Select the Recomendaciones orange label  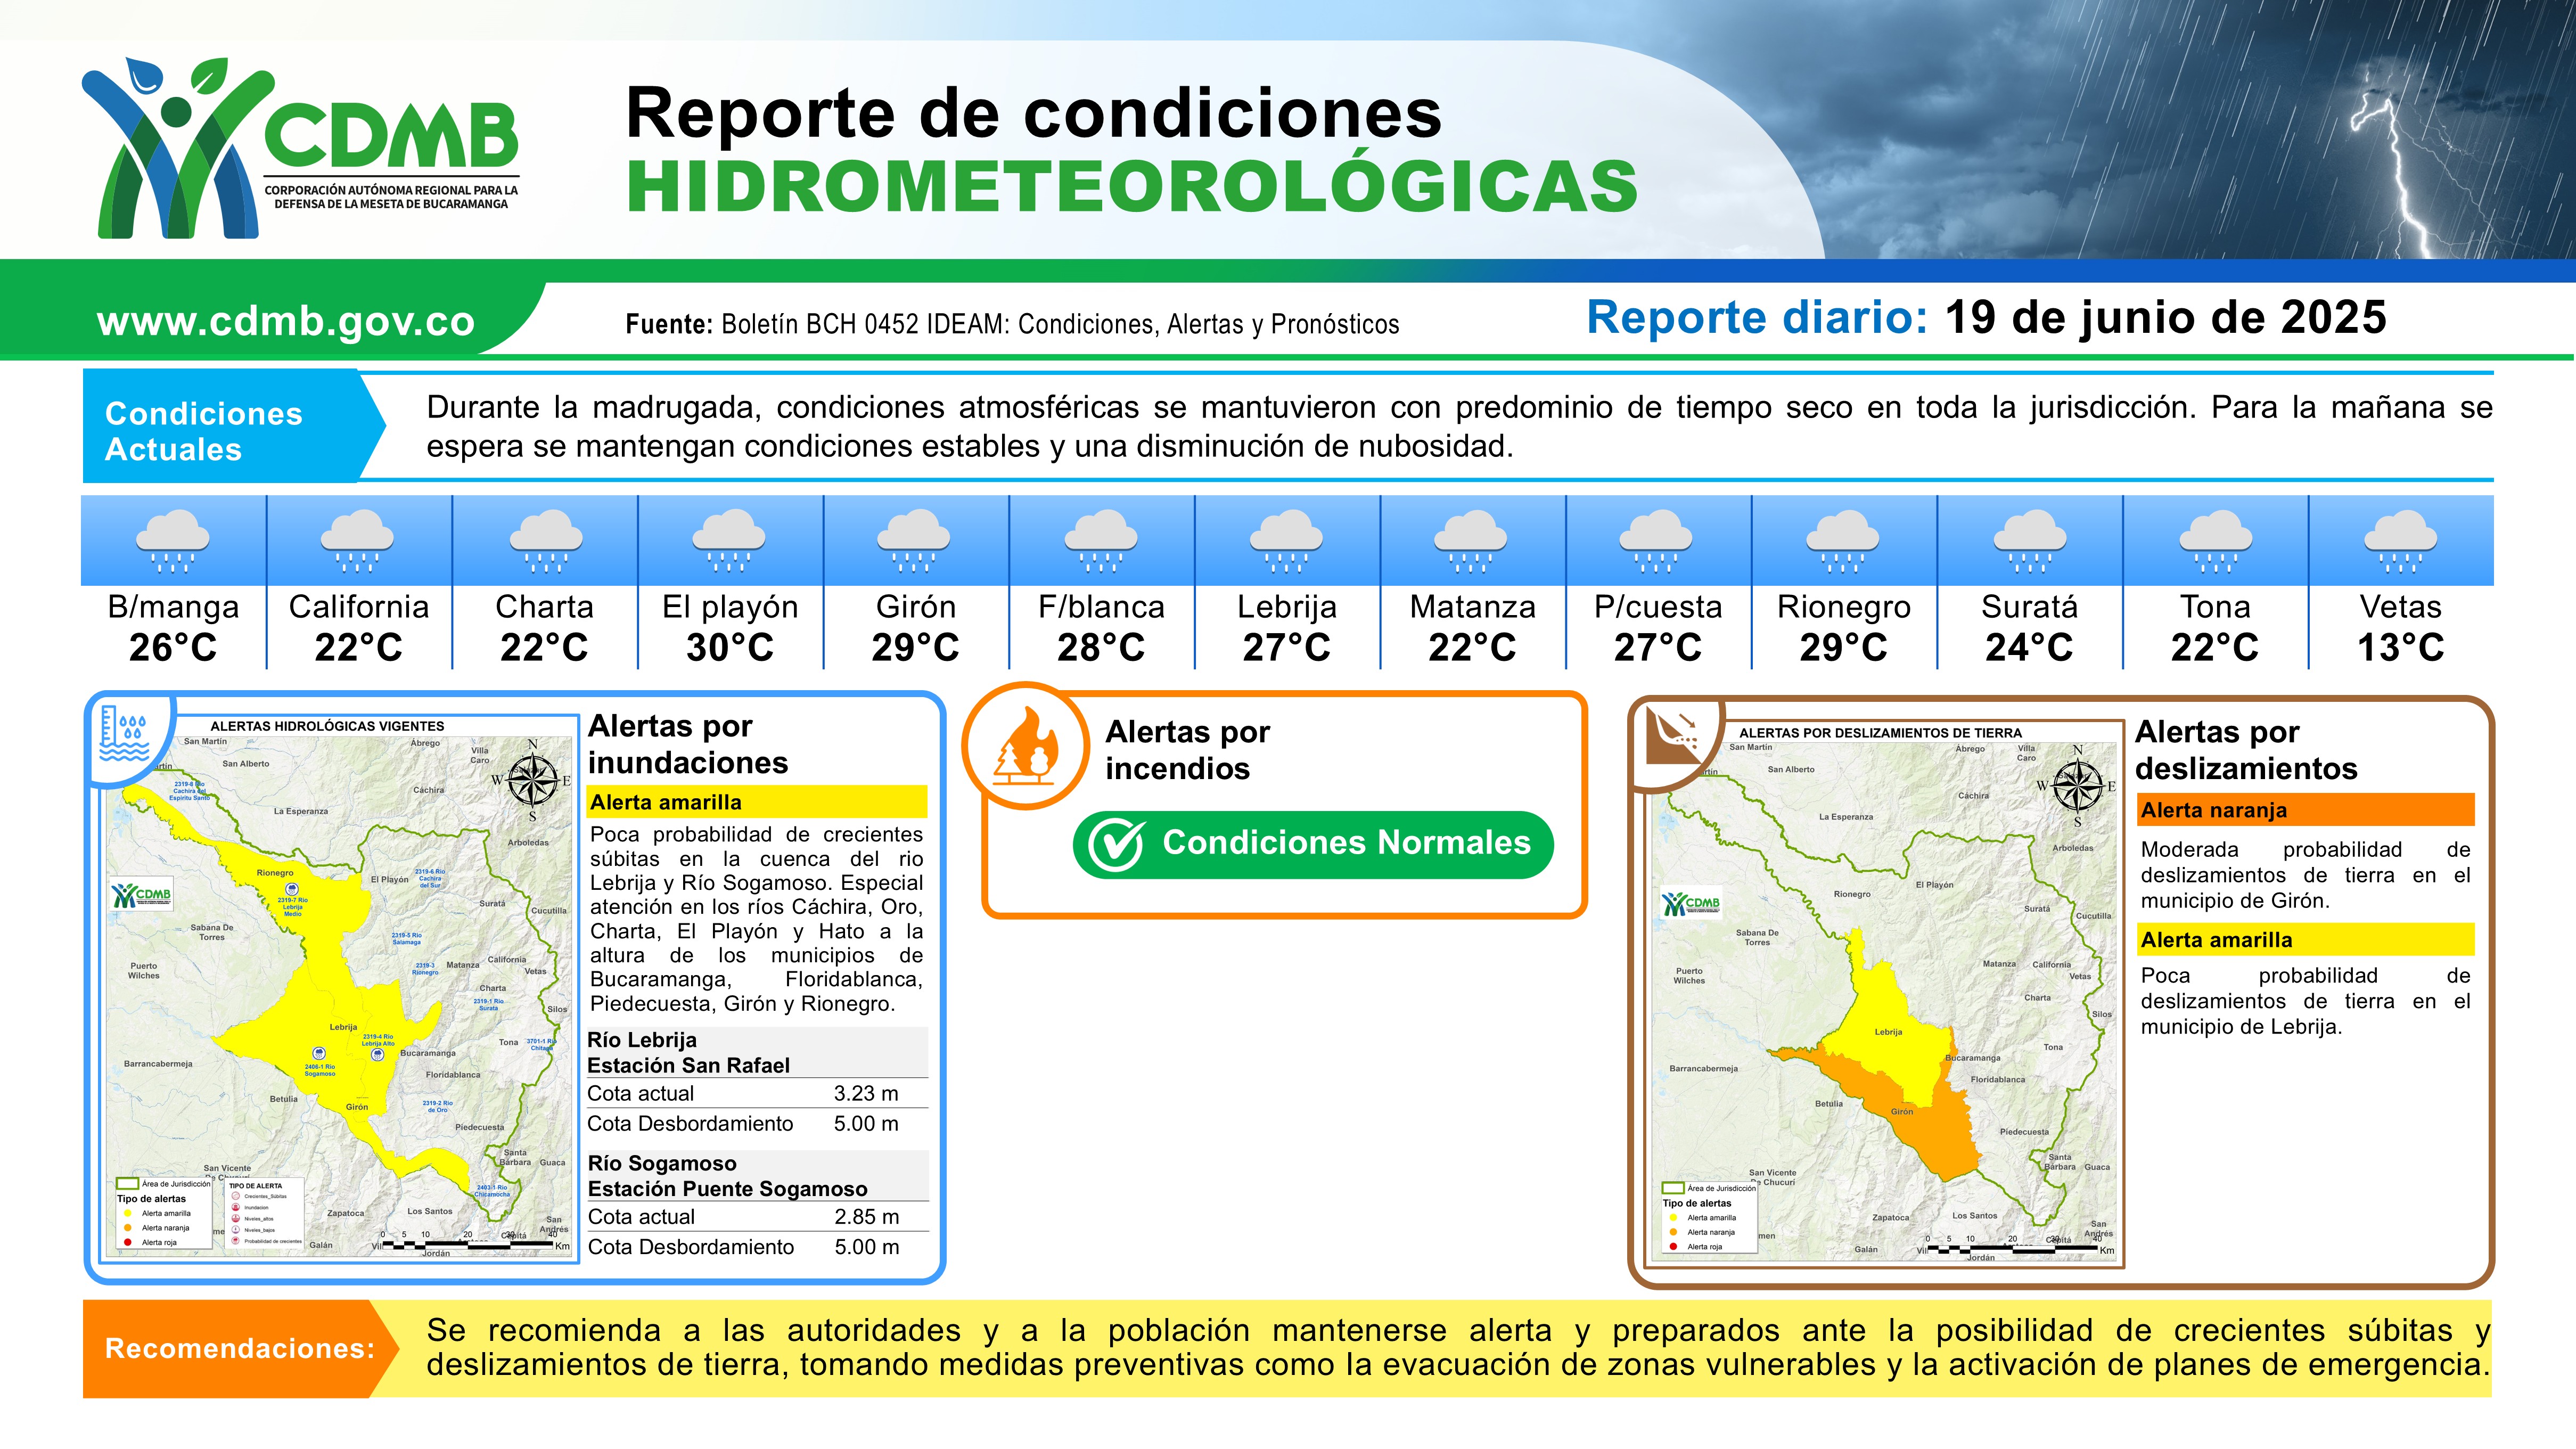click(239, 1348)
